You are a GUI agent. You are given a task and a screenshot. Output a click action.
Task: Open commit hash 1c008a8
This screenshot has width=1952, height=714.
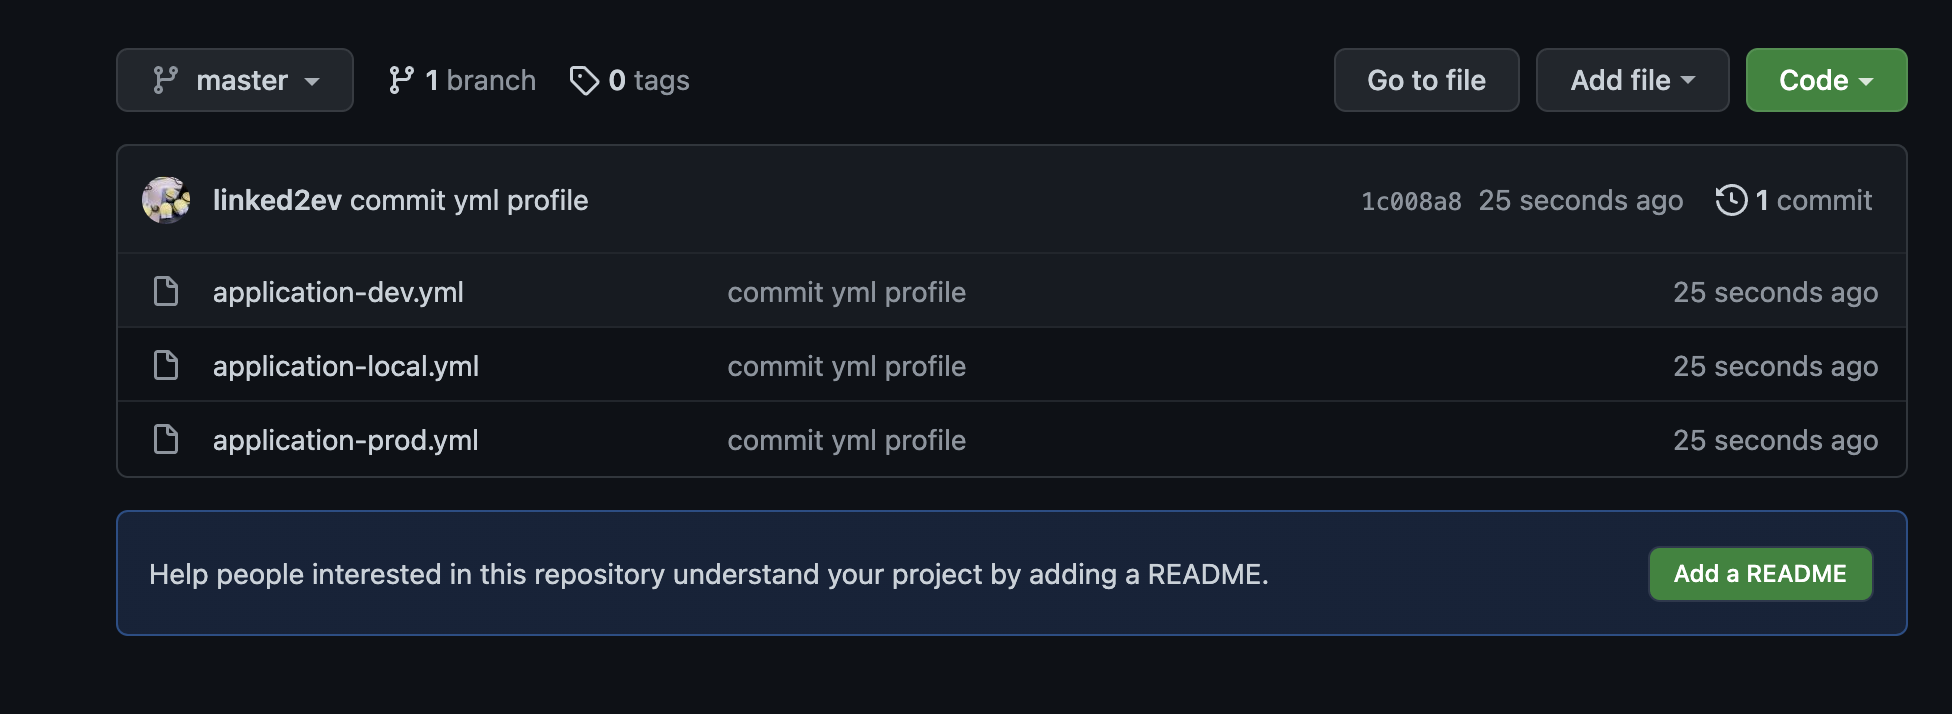(x=1411, y=201)
